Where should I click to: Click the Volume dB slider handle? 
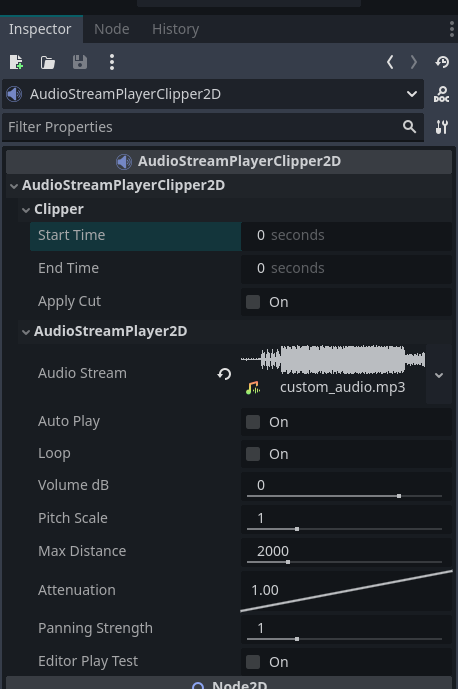(x=399, y=496)
